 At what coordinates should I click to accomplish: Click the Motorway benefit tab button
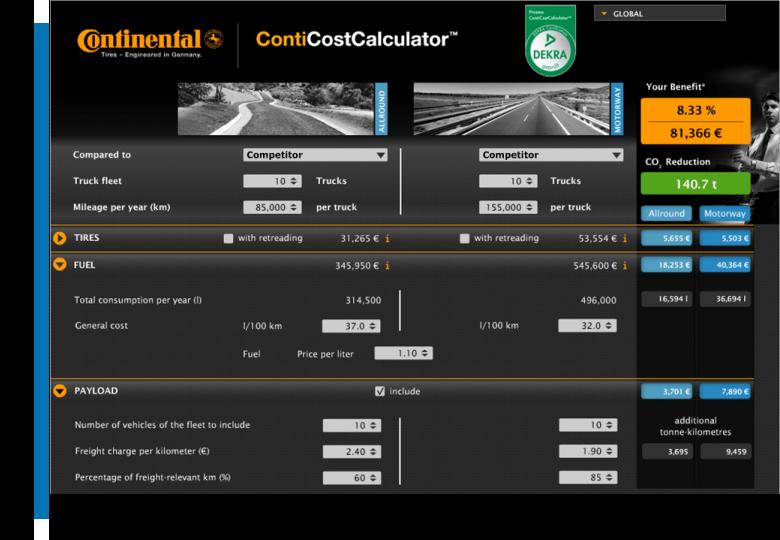[x=725, y=213]
